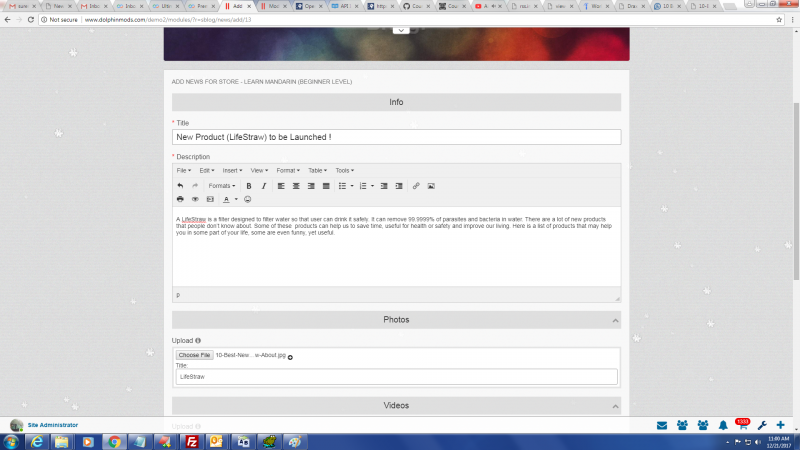
Task: Expand the cover image dropdown chevron
Action: 401,31
